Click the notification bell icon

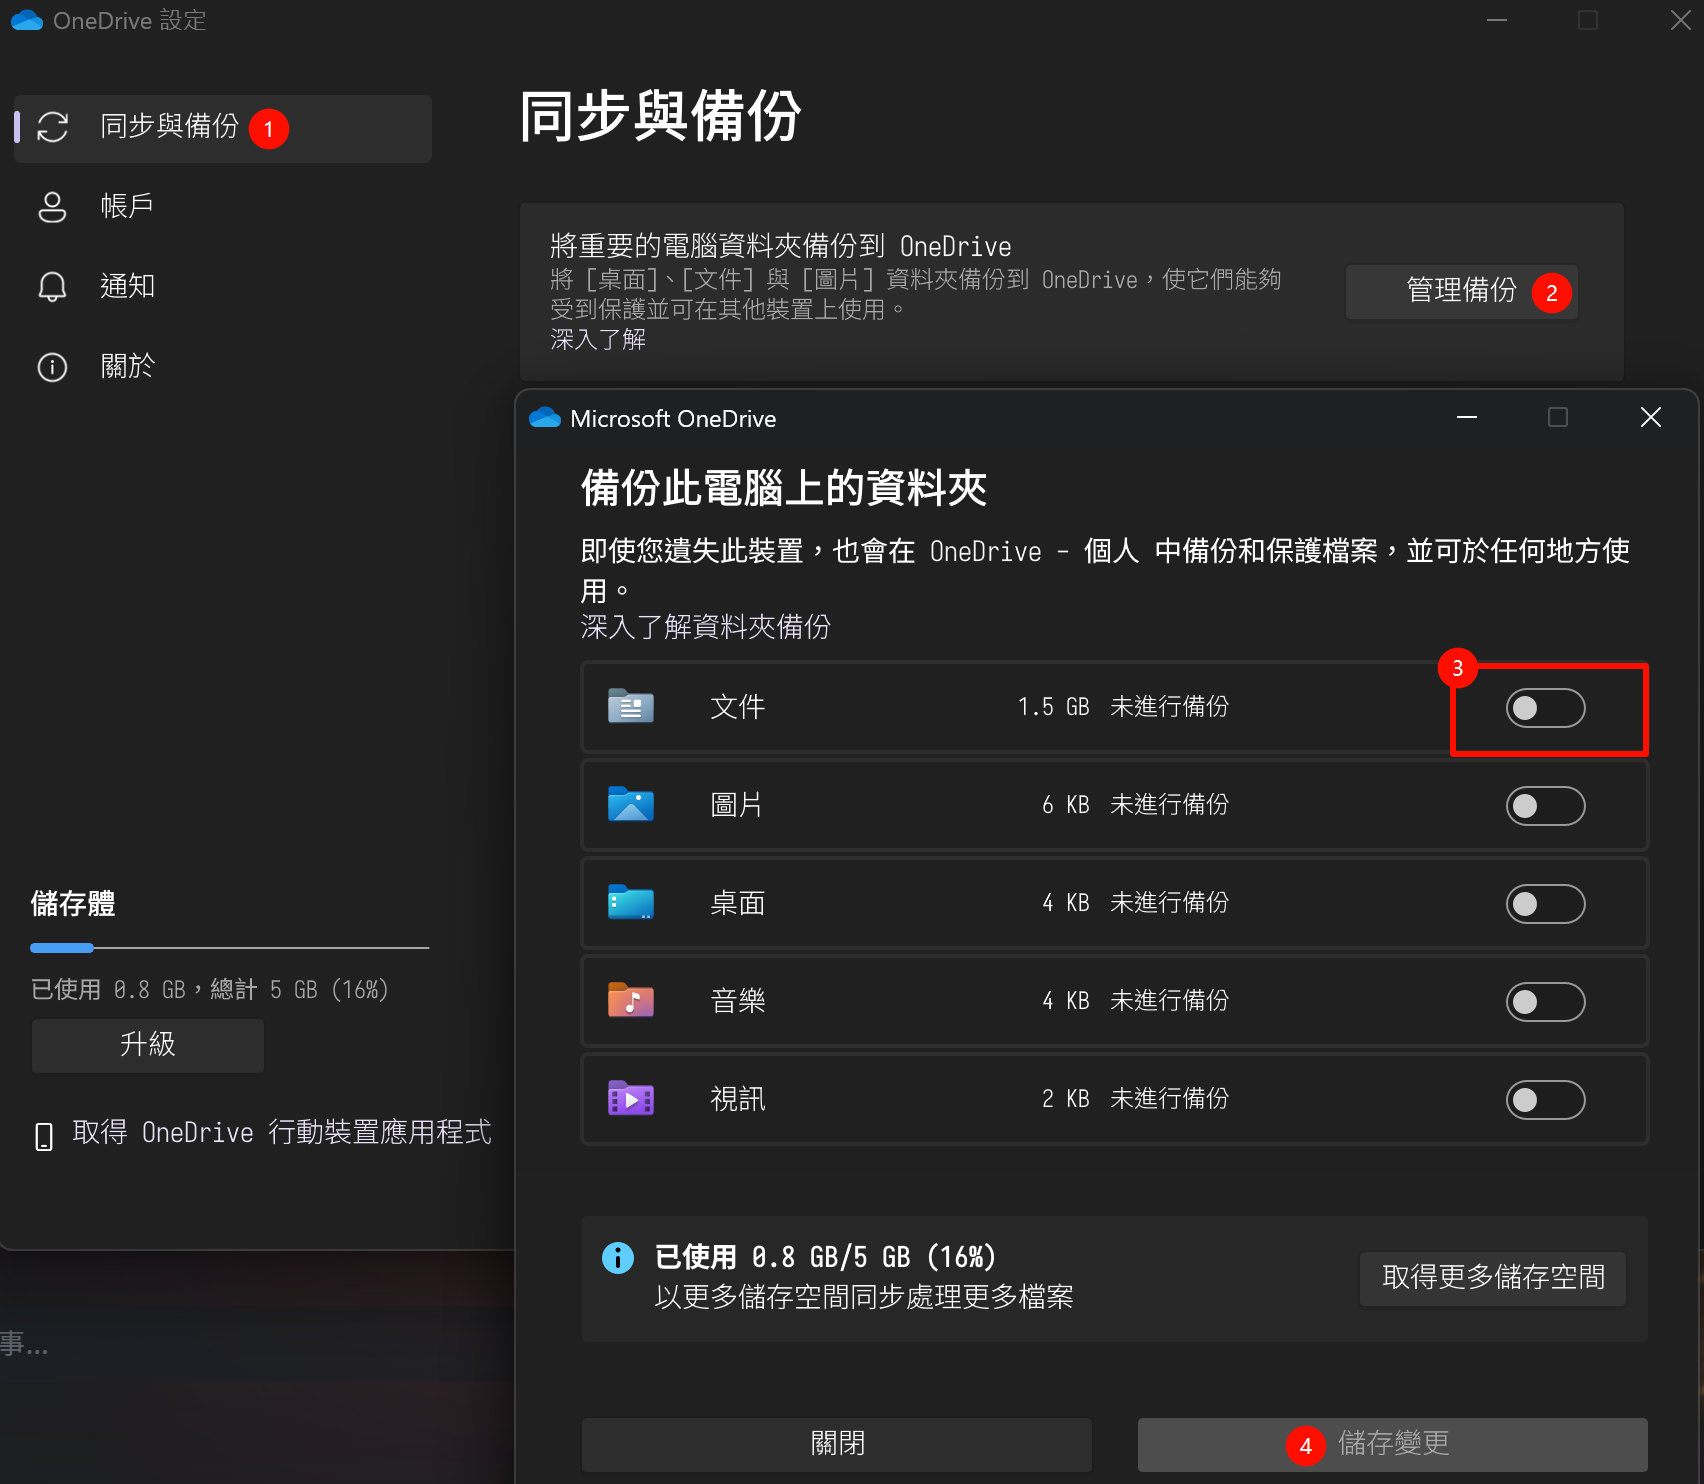point(52,287)
